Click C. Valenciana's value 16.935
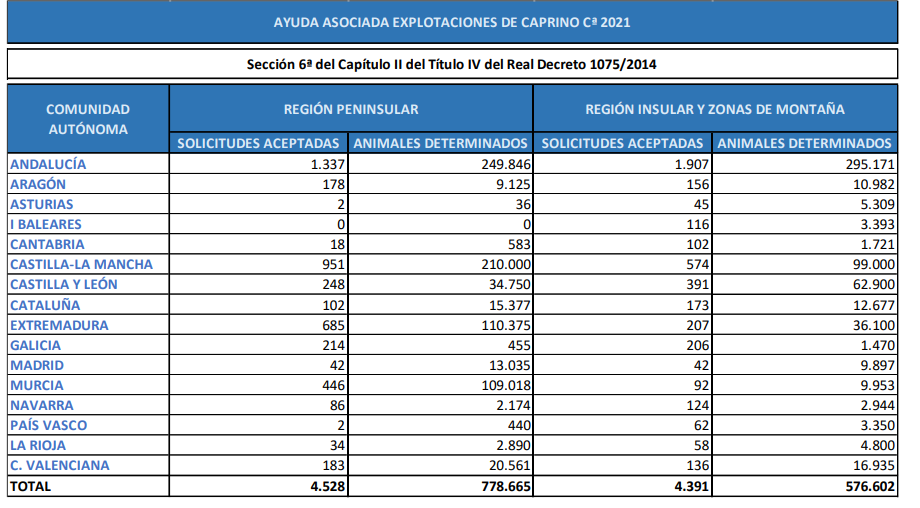The height and width of the screenshot is (508, 920). tap(874, 465)
